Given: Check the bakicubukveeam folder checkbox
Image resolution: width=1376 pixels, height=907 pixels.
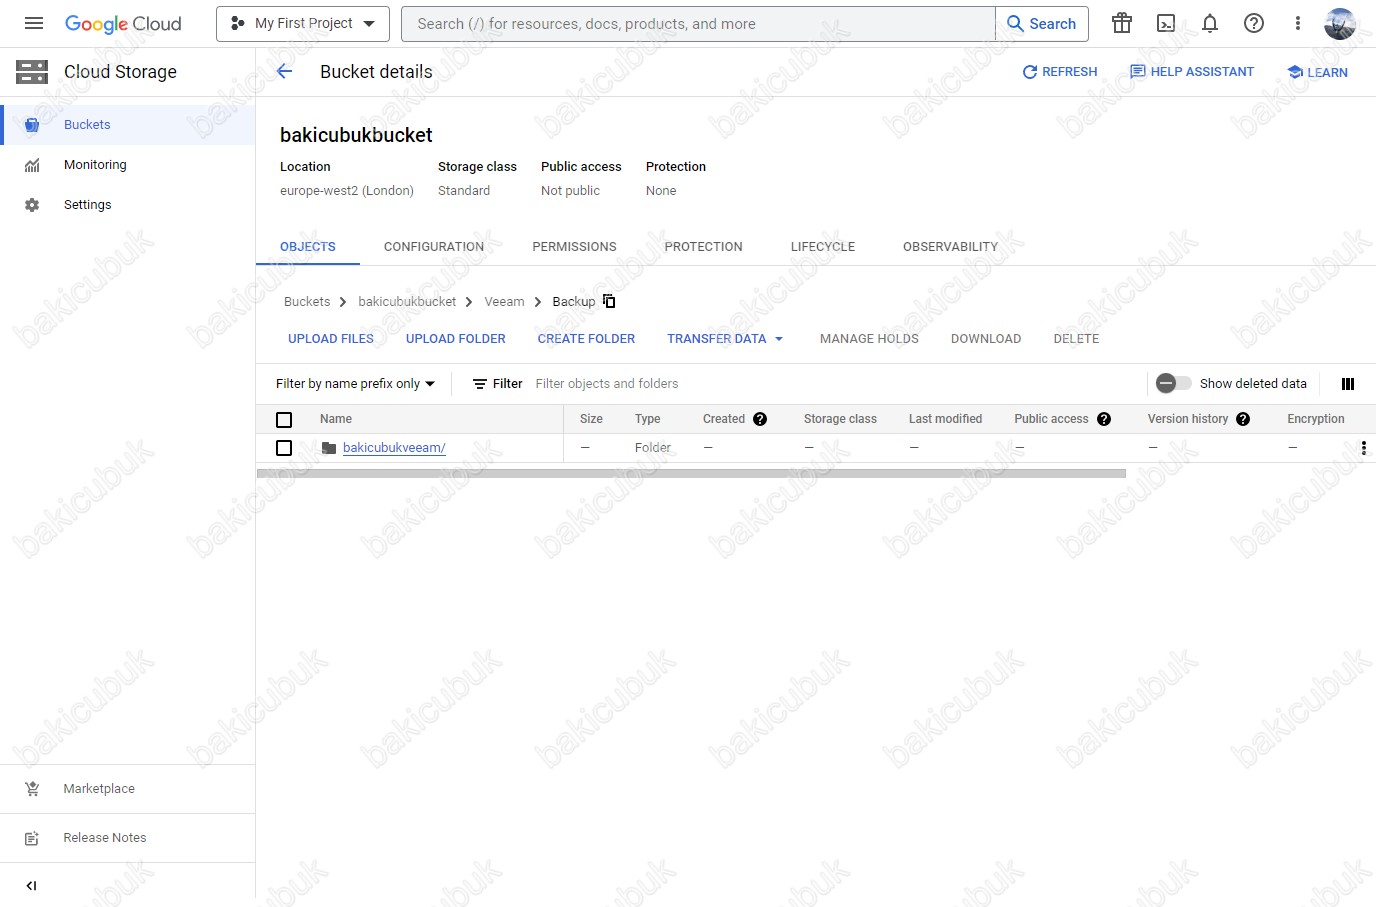Looking at the screenshot, I should point(284,448).
